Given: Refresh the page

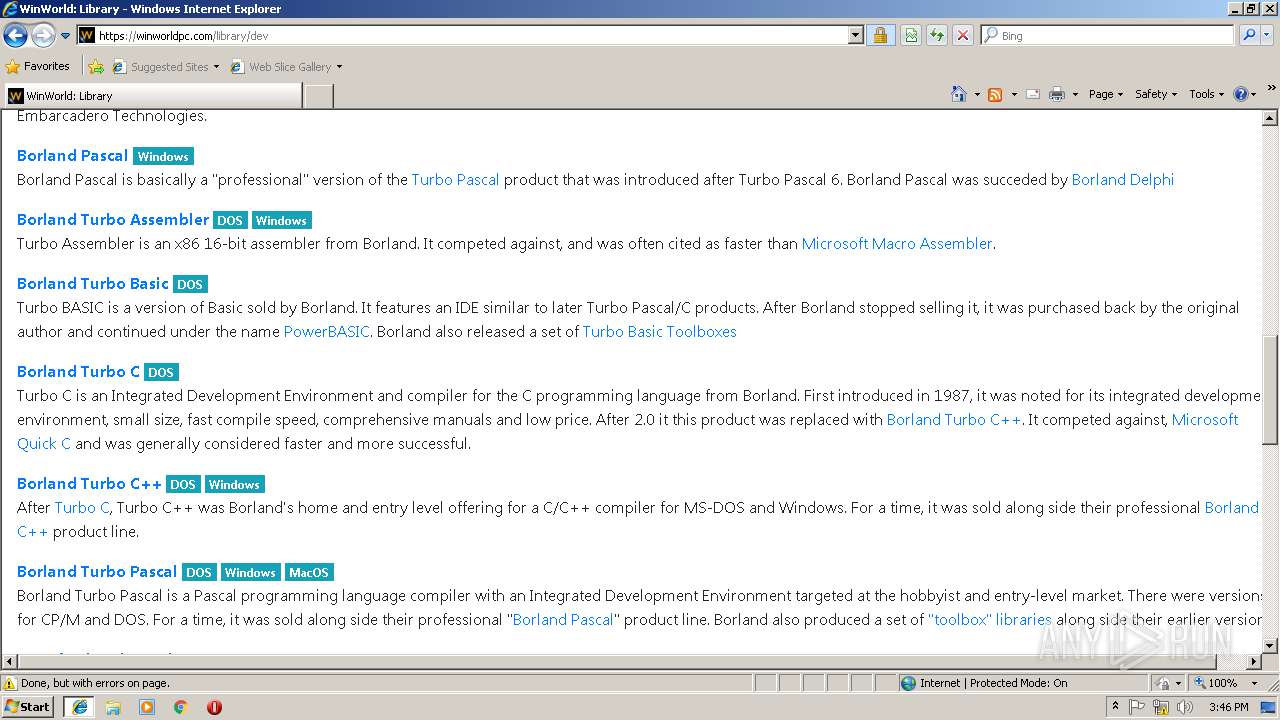Looking at the screenshot, I should (x=937, y=35).
